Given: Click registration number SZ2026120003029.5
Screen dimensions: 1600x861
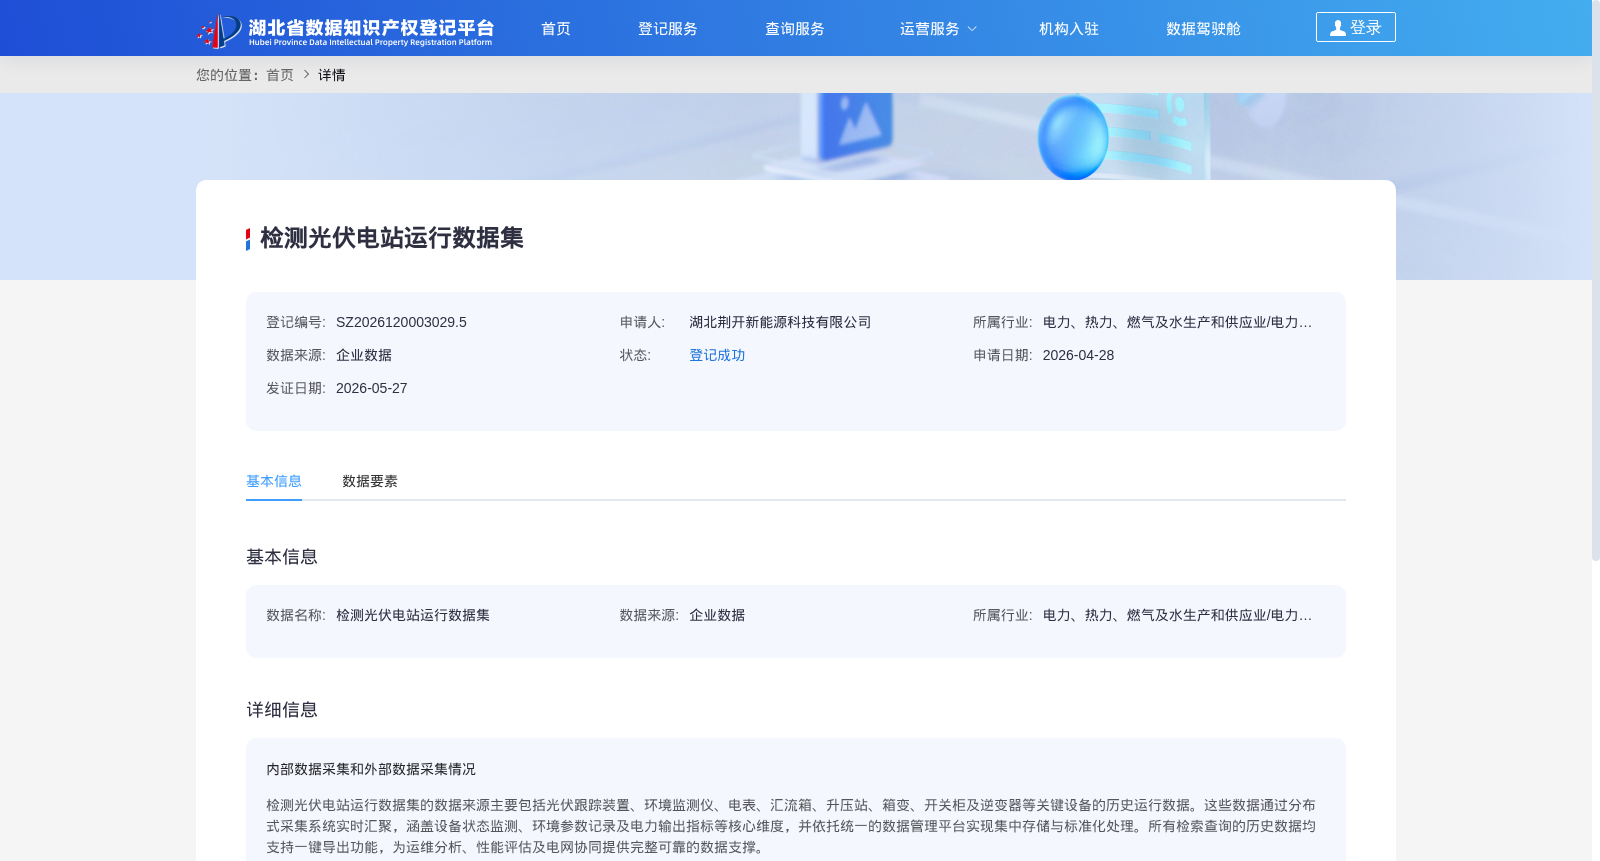Looking at the screenshot, I should click(x=401, y=322).
